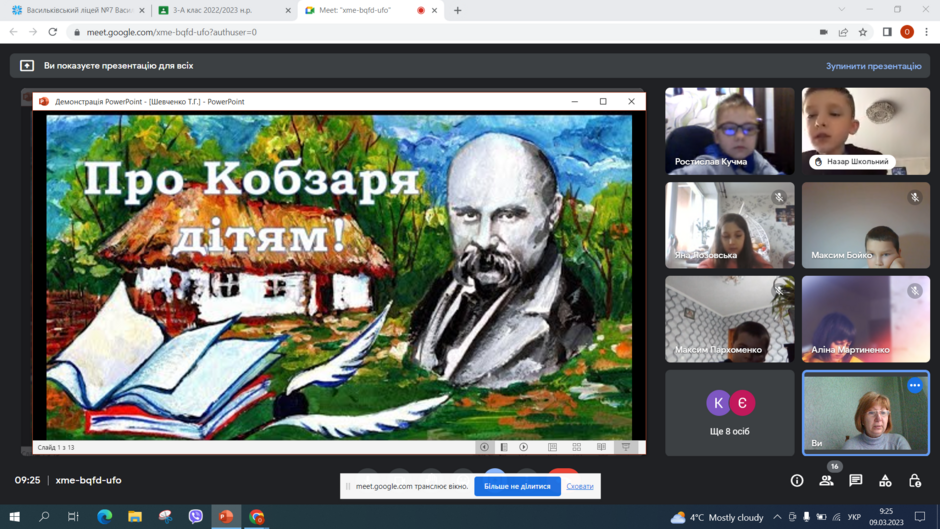This screenshot has height=529, width=940.
Task: Bookmark this page with star icon
Action: click(863, 32)
